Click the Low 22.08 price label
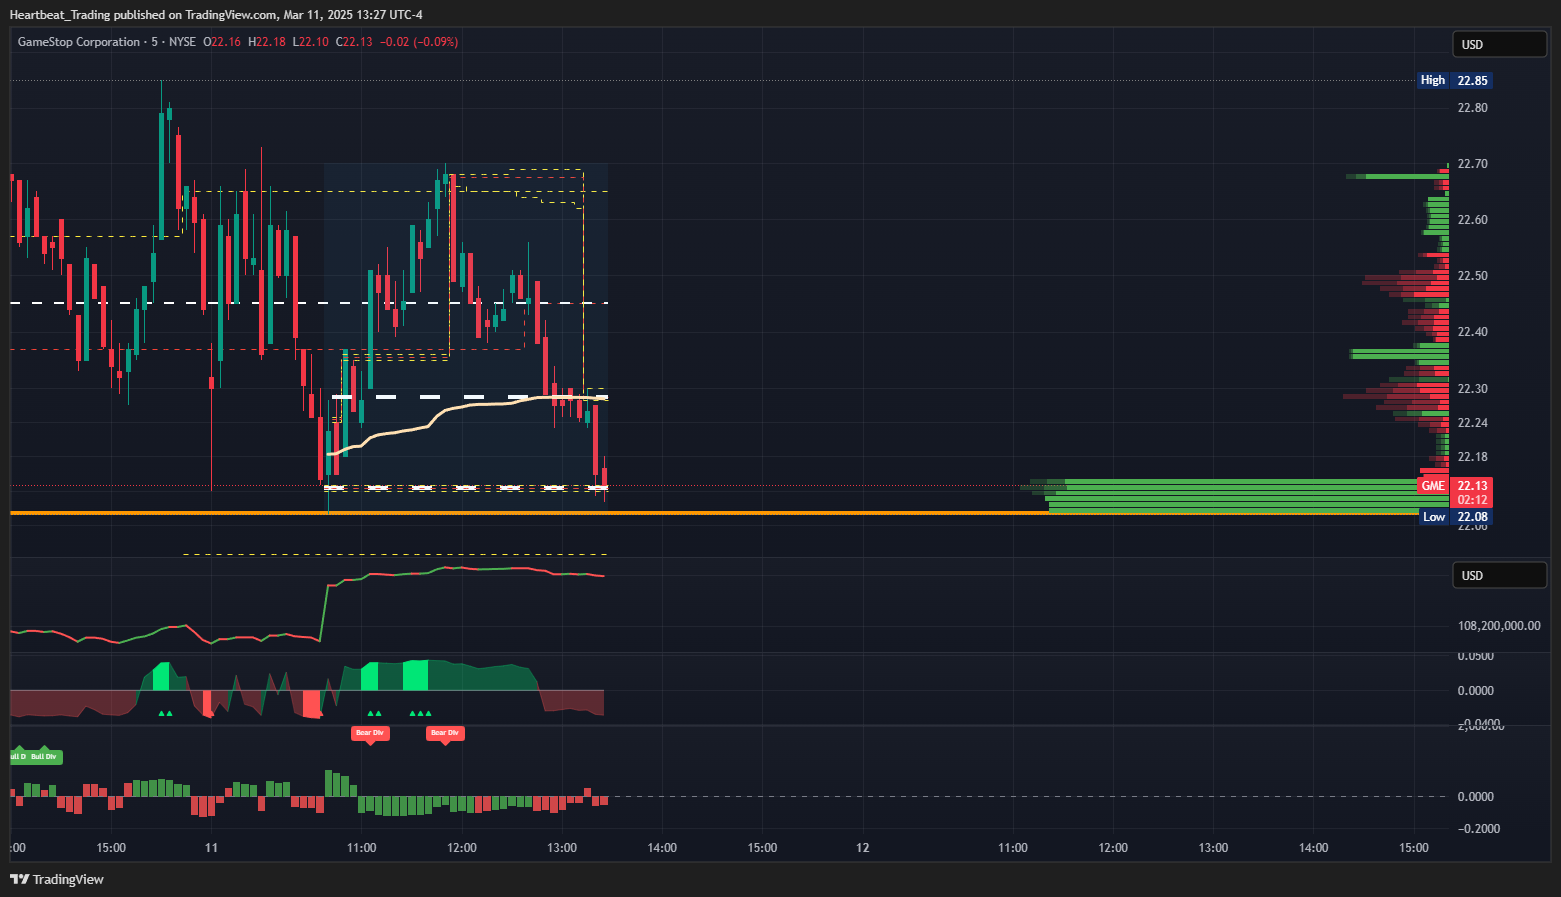The height and width of the screenshot is (897, 1561). (1456, 517)
